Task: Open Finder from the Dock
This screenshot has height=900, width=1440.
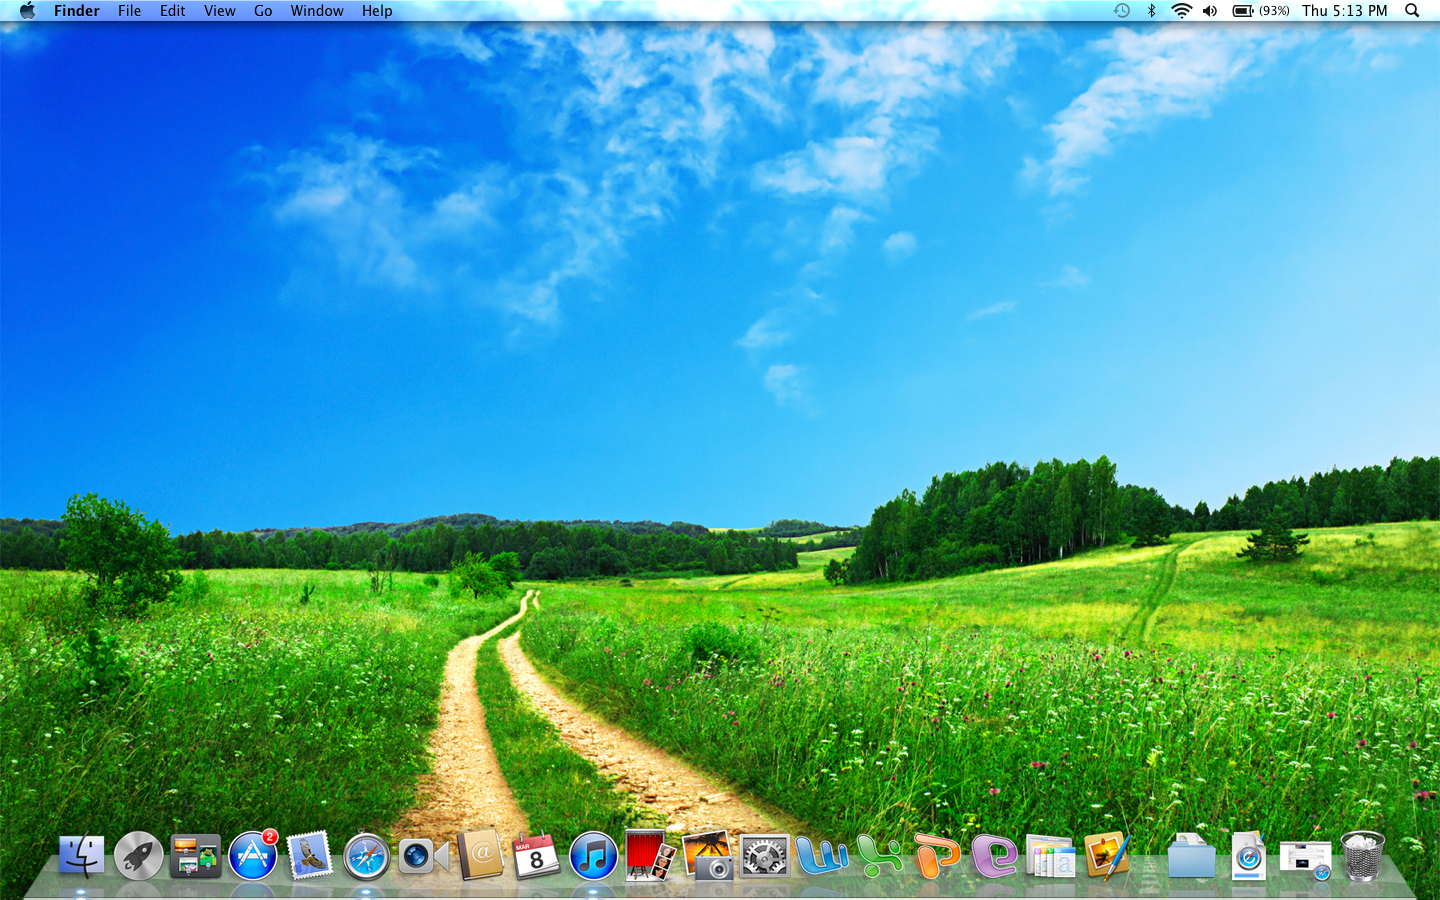Action: pos(81,856)
